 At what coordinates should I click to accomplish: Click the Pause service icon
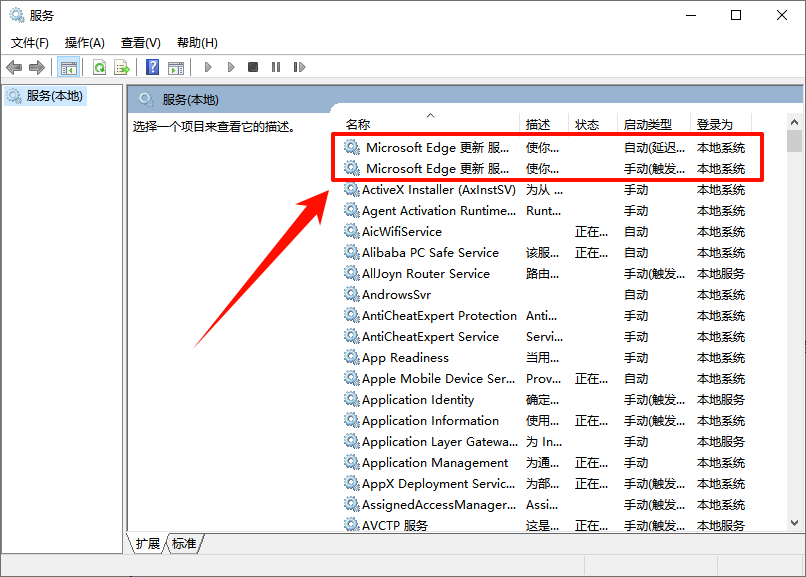pos(276,67)
